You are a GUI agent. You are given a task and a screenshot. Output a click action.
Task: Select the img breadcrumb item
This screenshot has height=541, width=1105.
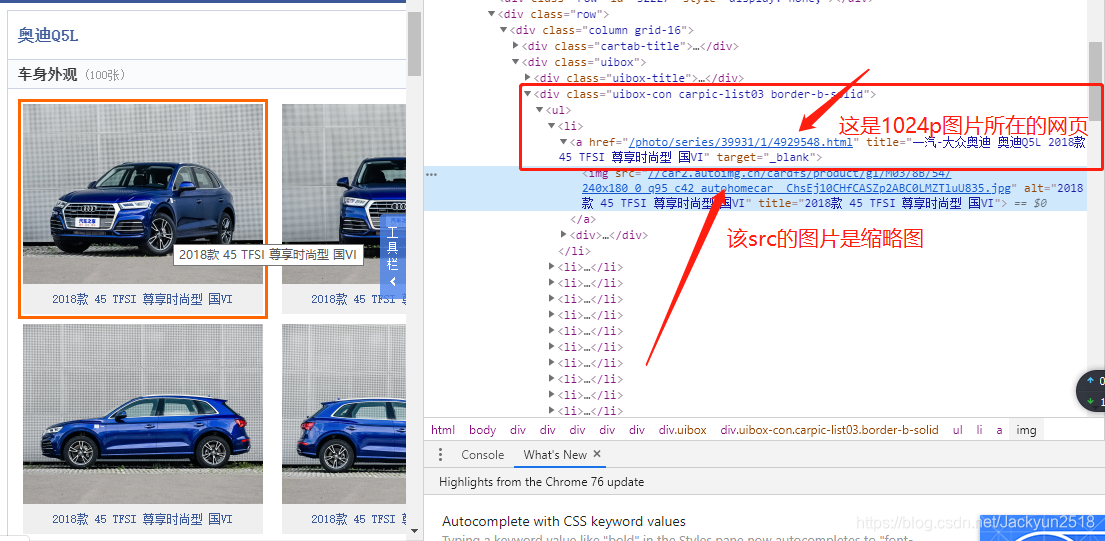[1027, 430]
